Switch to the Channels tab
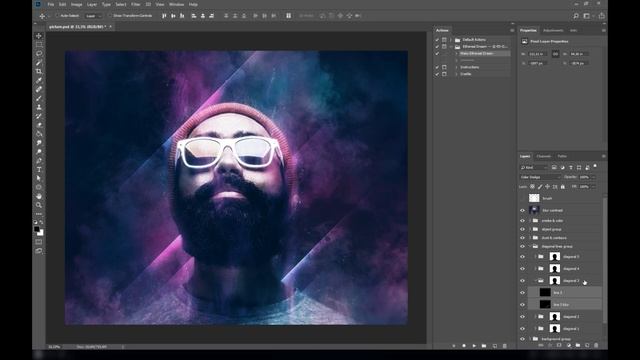This screenshot has width=640, height=360. click(544, 156)
